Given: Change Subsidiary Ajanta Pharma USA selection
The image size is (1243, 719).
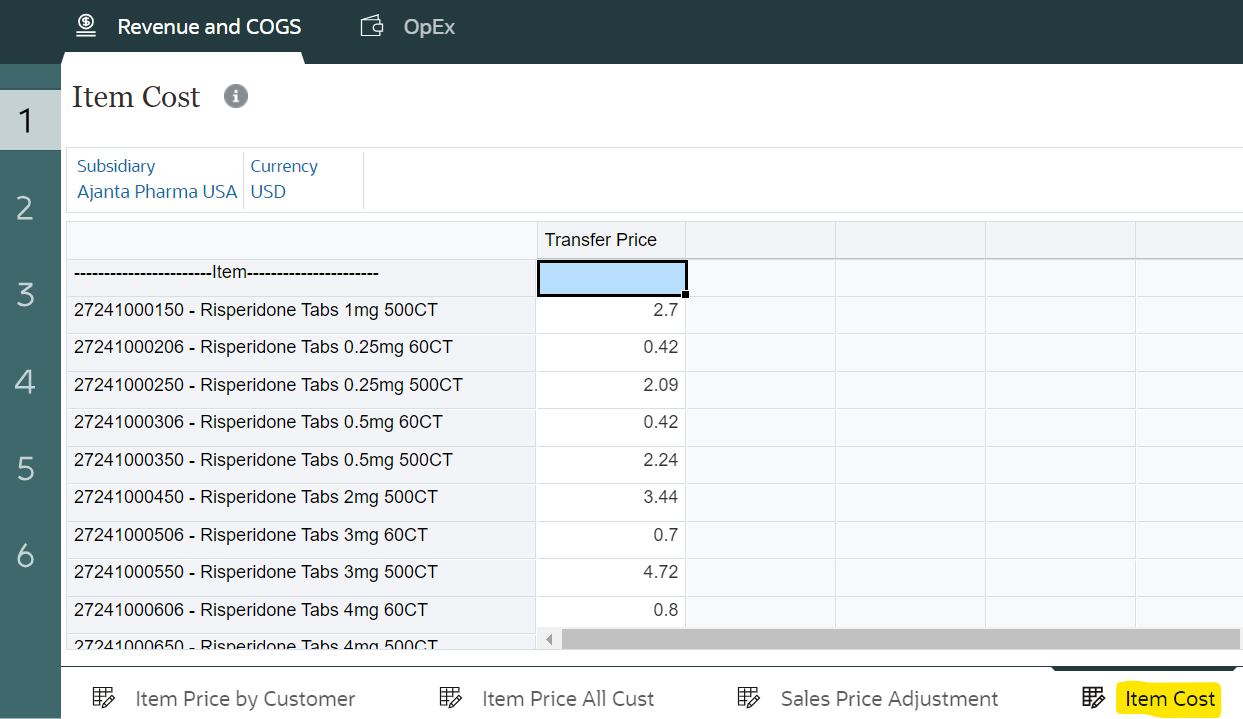Looking at the screenshot, I should [x=157, y=192].
